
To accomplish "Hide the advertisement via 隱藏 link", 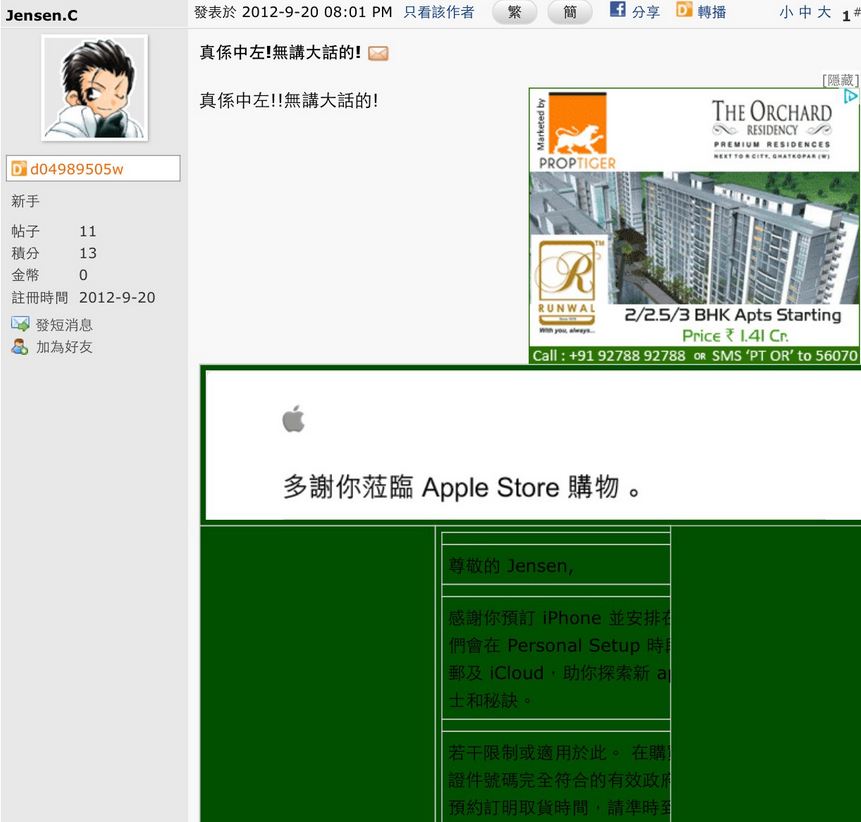I will [x=840, y=80].
